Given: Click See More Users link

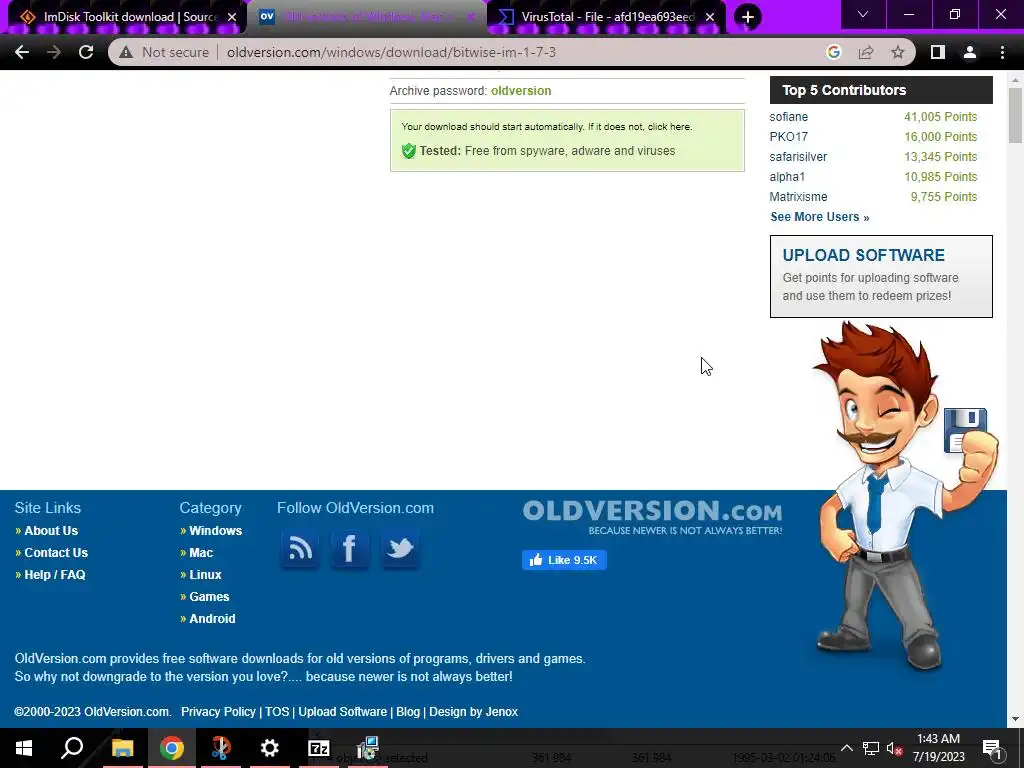Looking at the screenshot, I should [820, 217].
